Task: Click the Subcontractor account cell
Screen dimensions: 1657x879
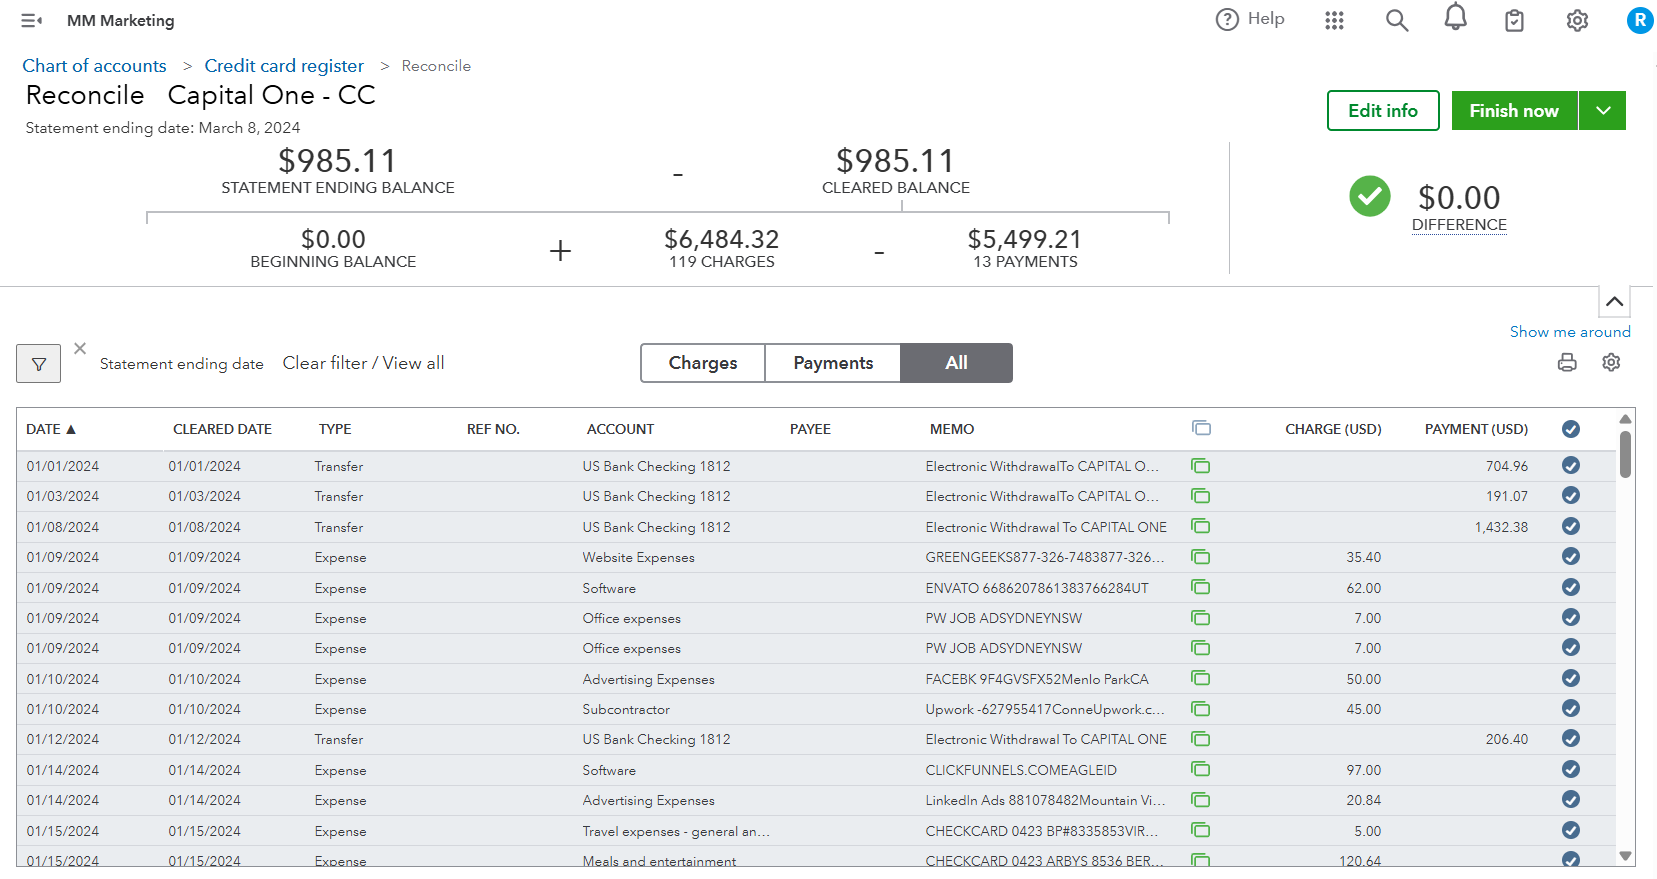Action: pyautogui.click(x=626, y=709)
